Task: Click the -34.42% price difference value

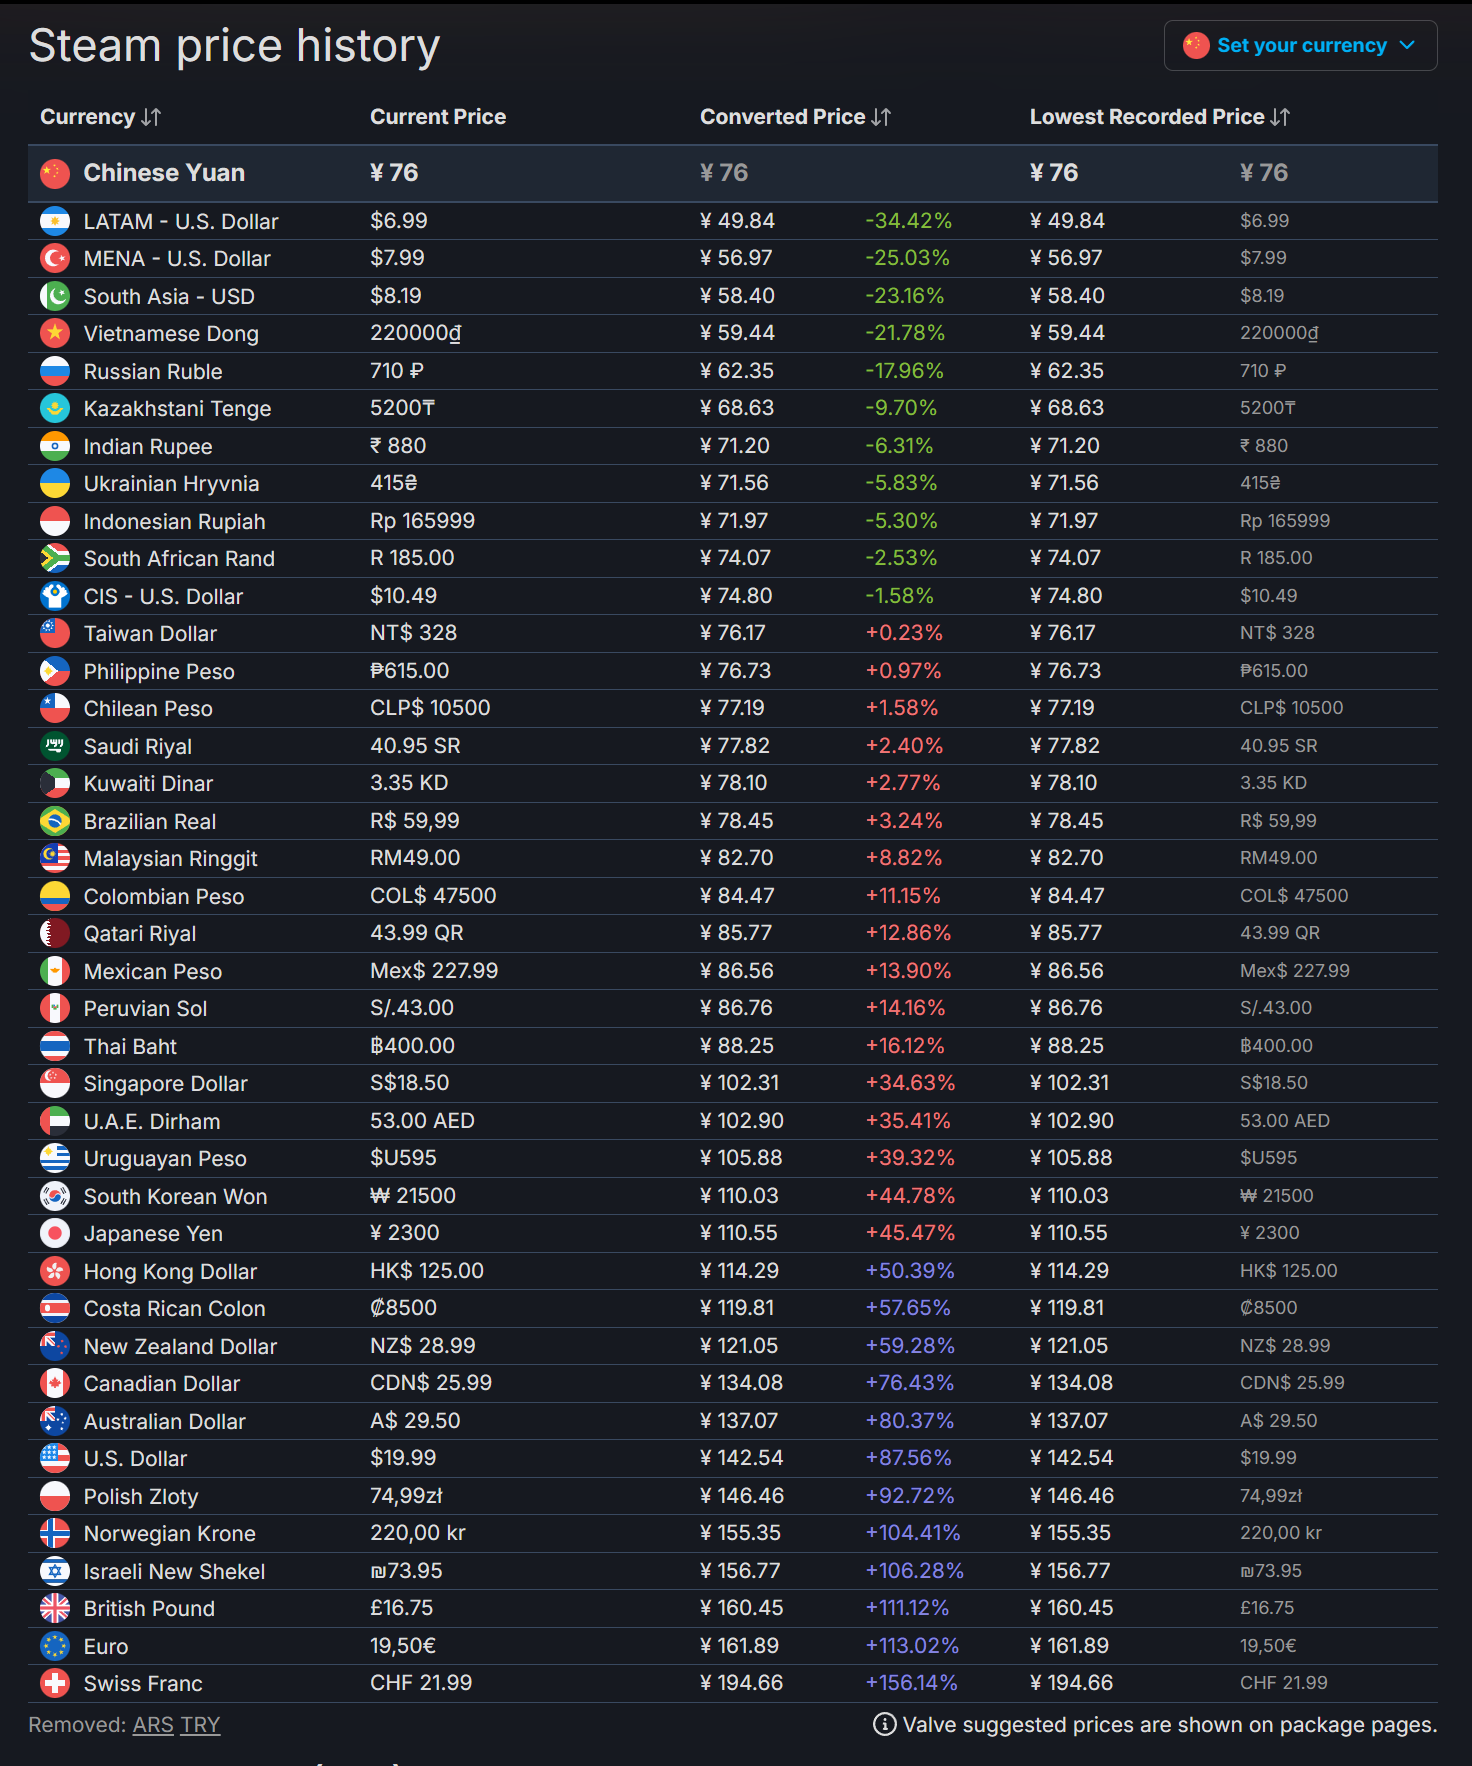Action: [908, 221]
